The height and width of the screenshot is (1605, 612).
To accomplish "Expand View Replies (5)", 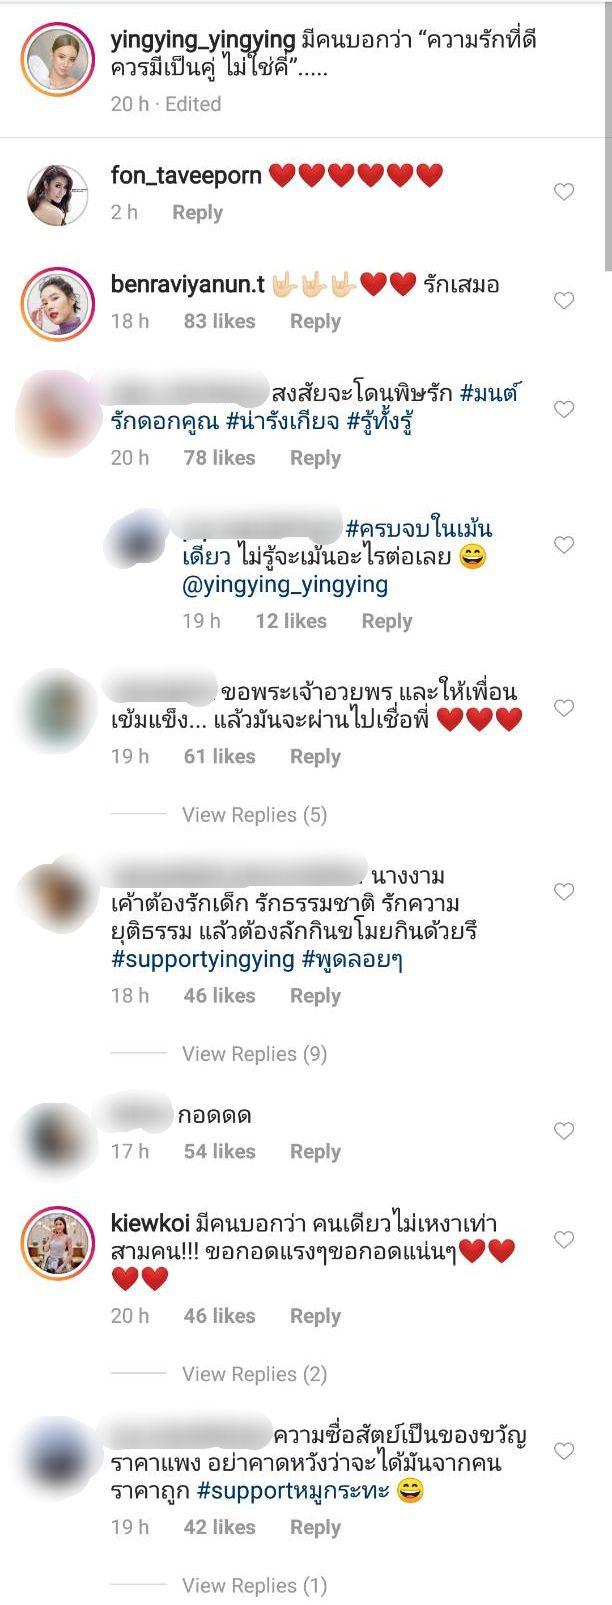I will point(254,815).
